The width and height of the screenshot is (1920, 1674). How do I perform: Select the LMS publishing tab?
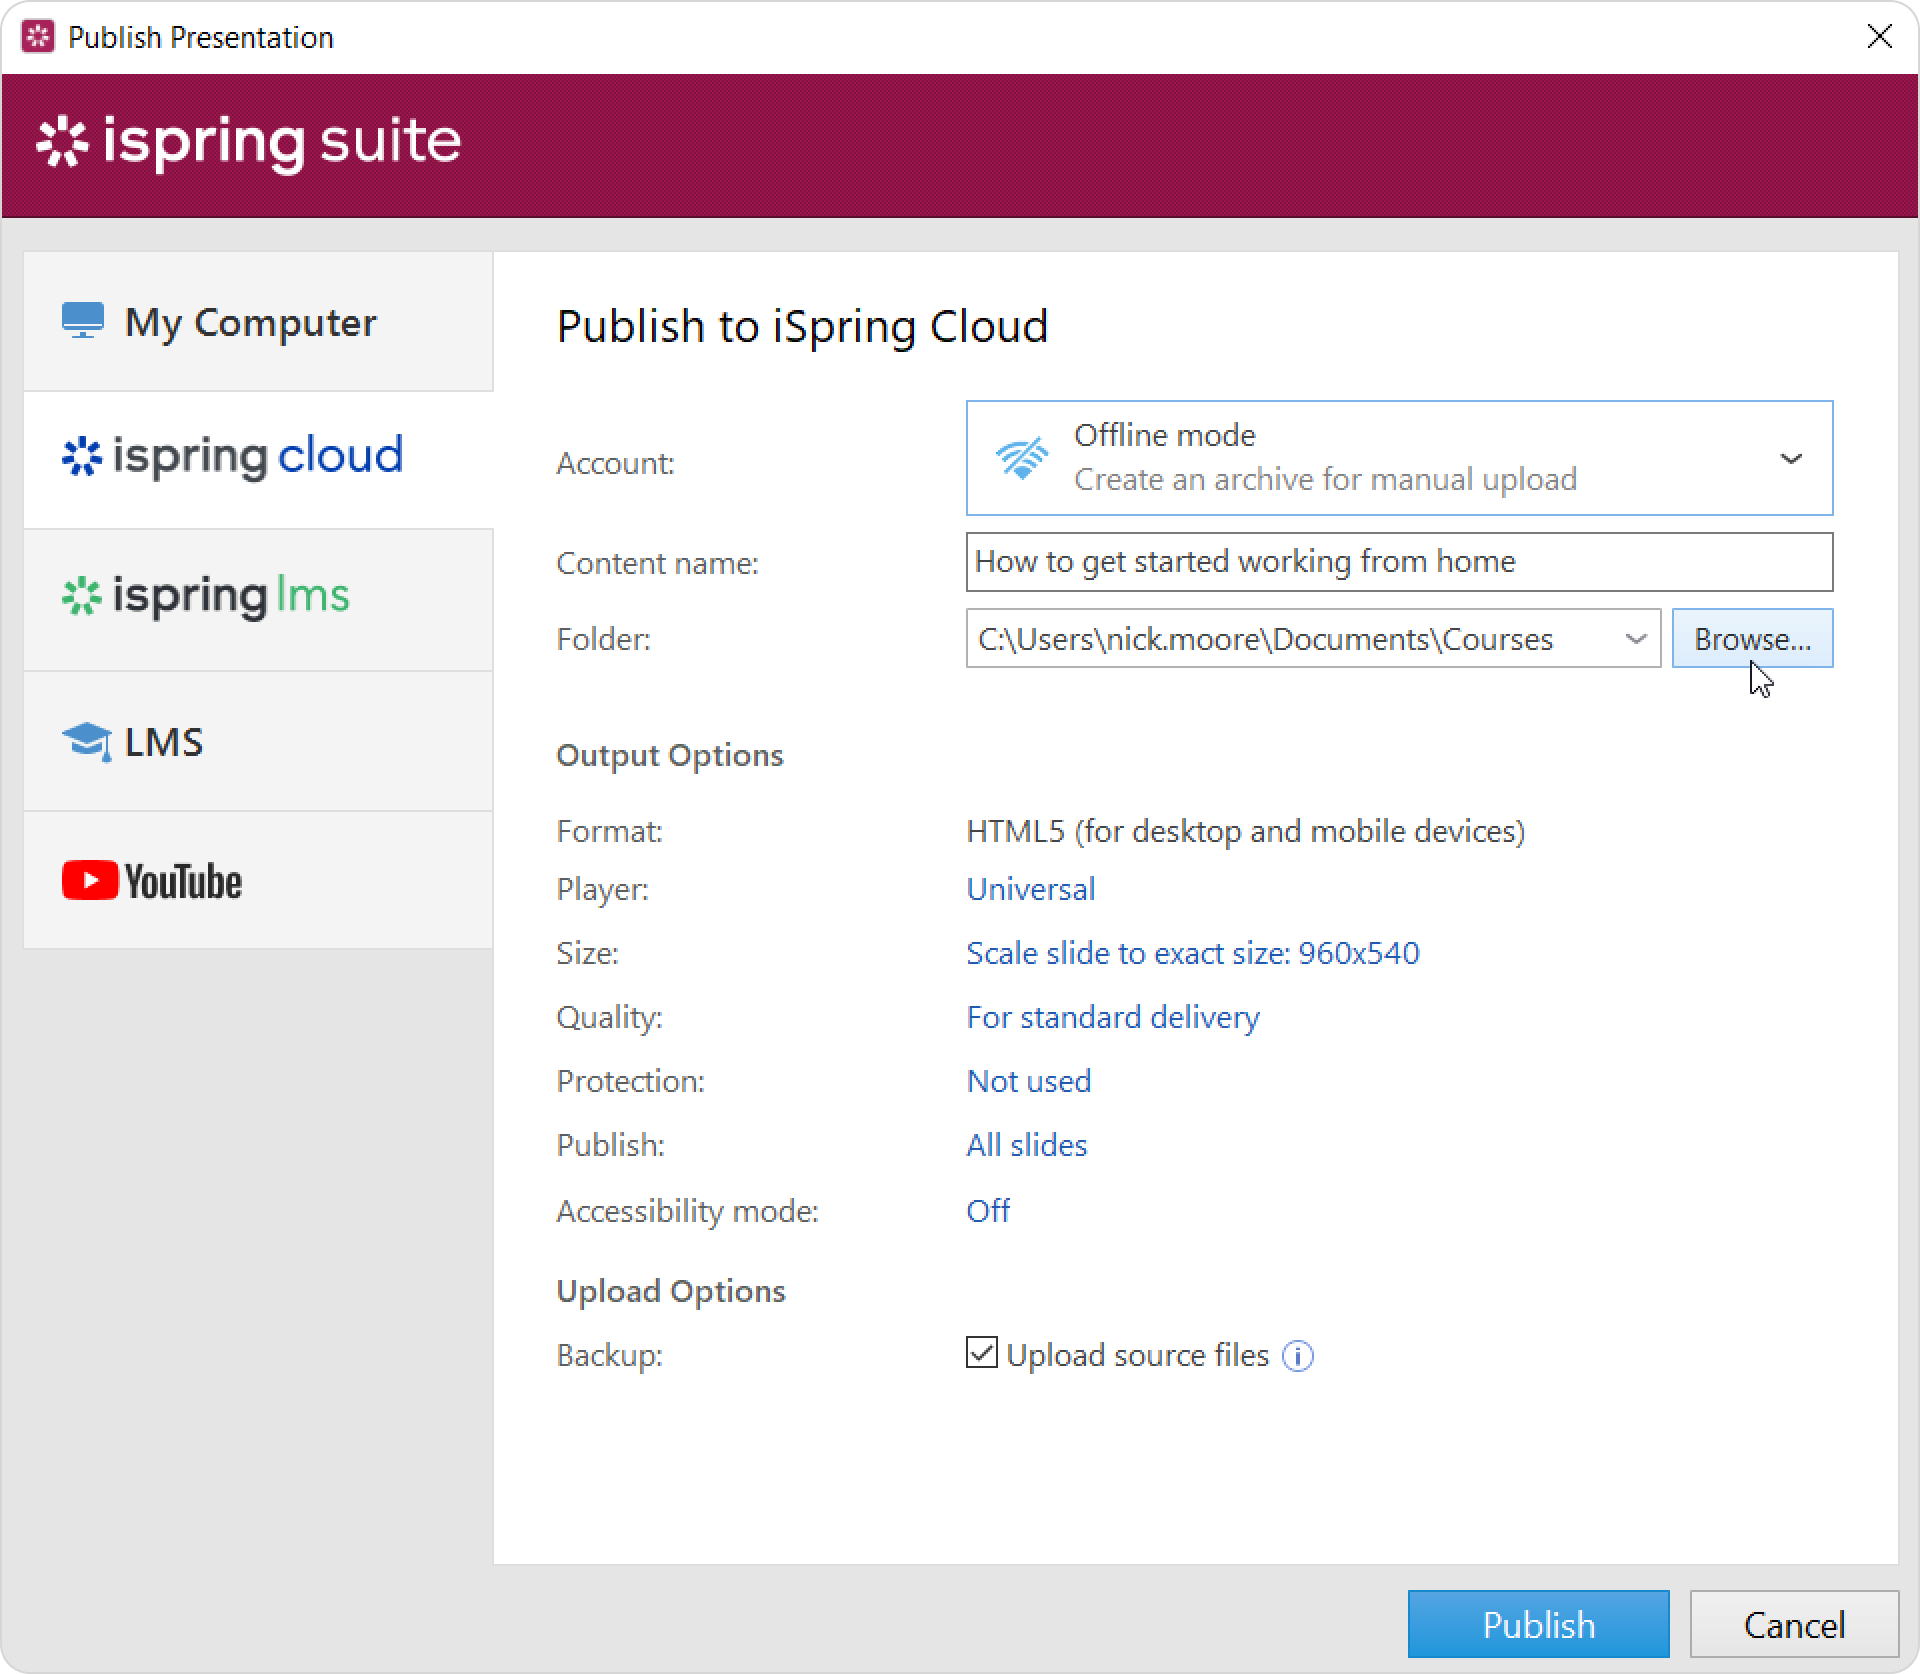click(258, 742)
